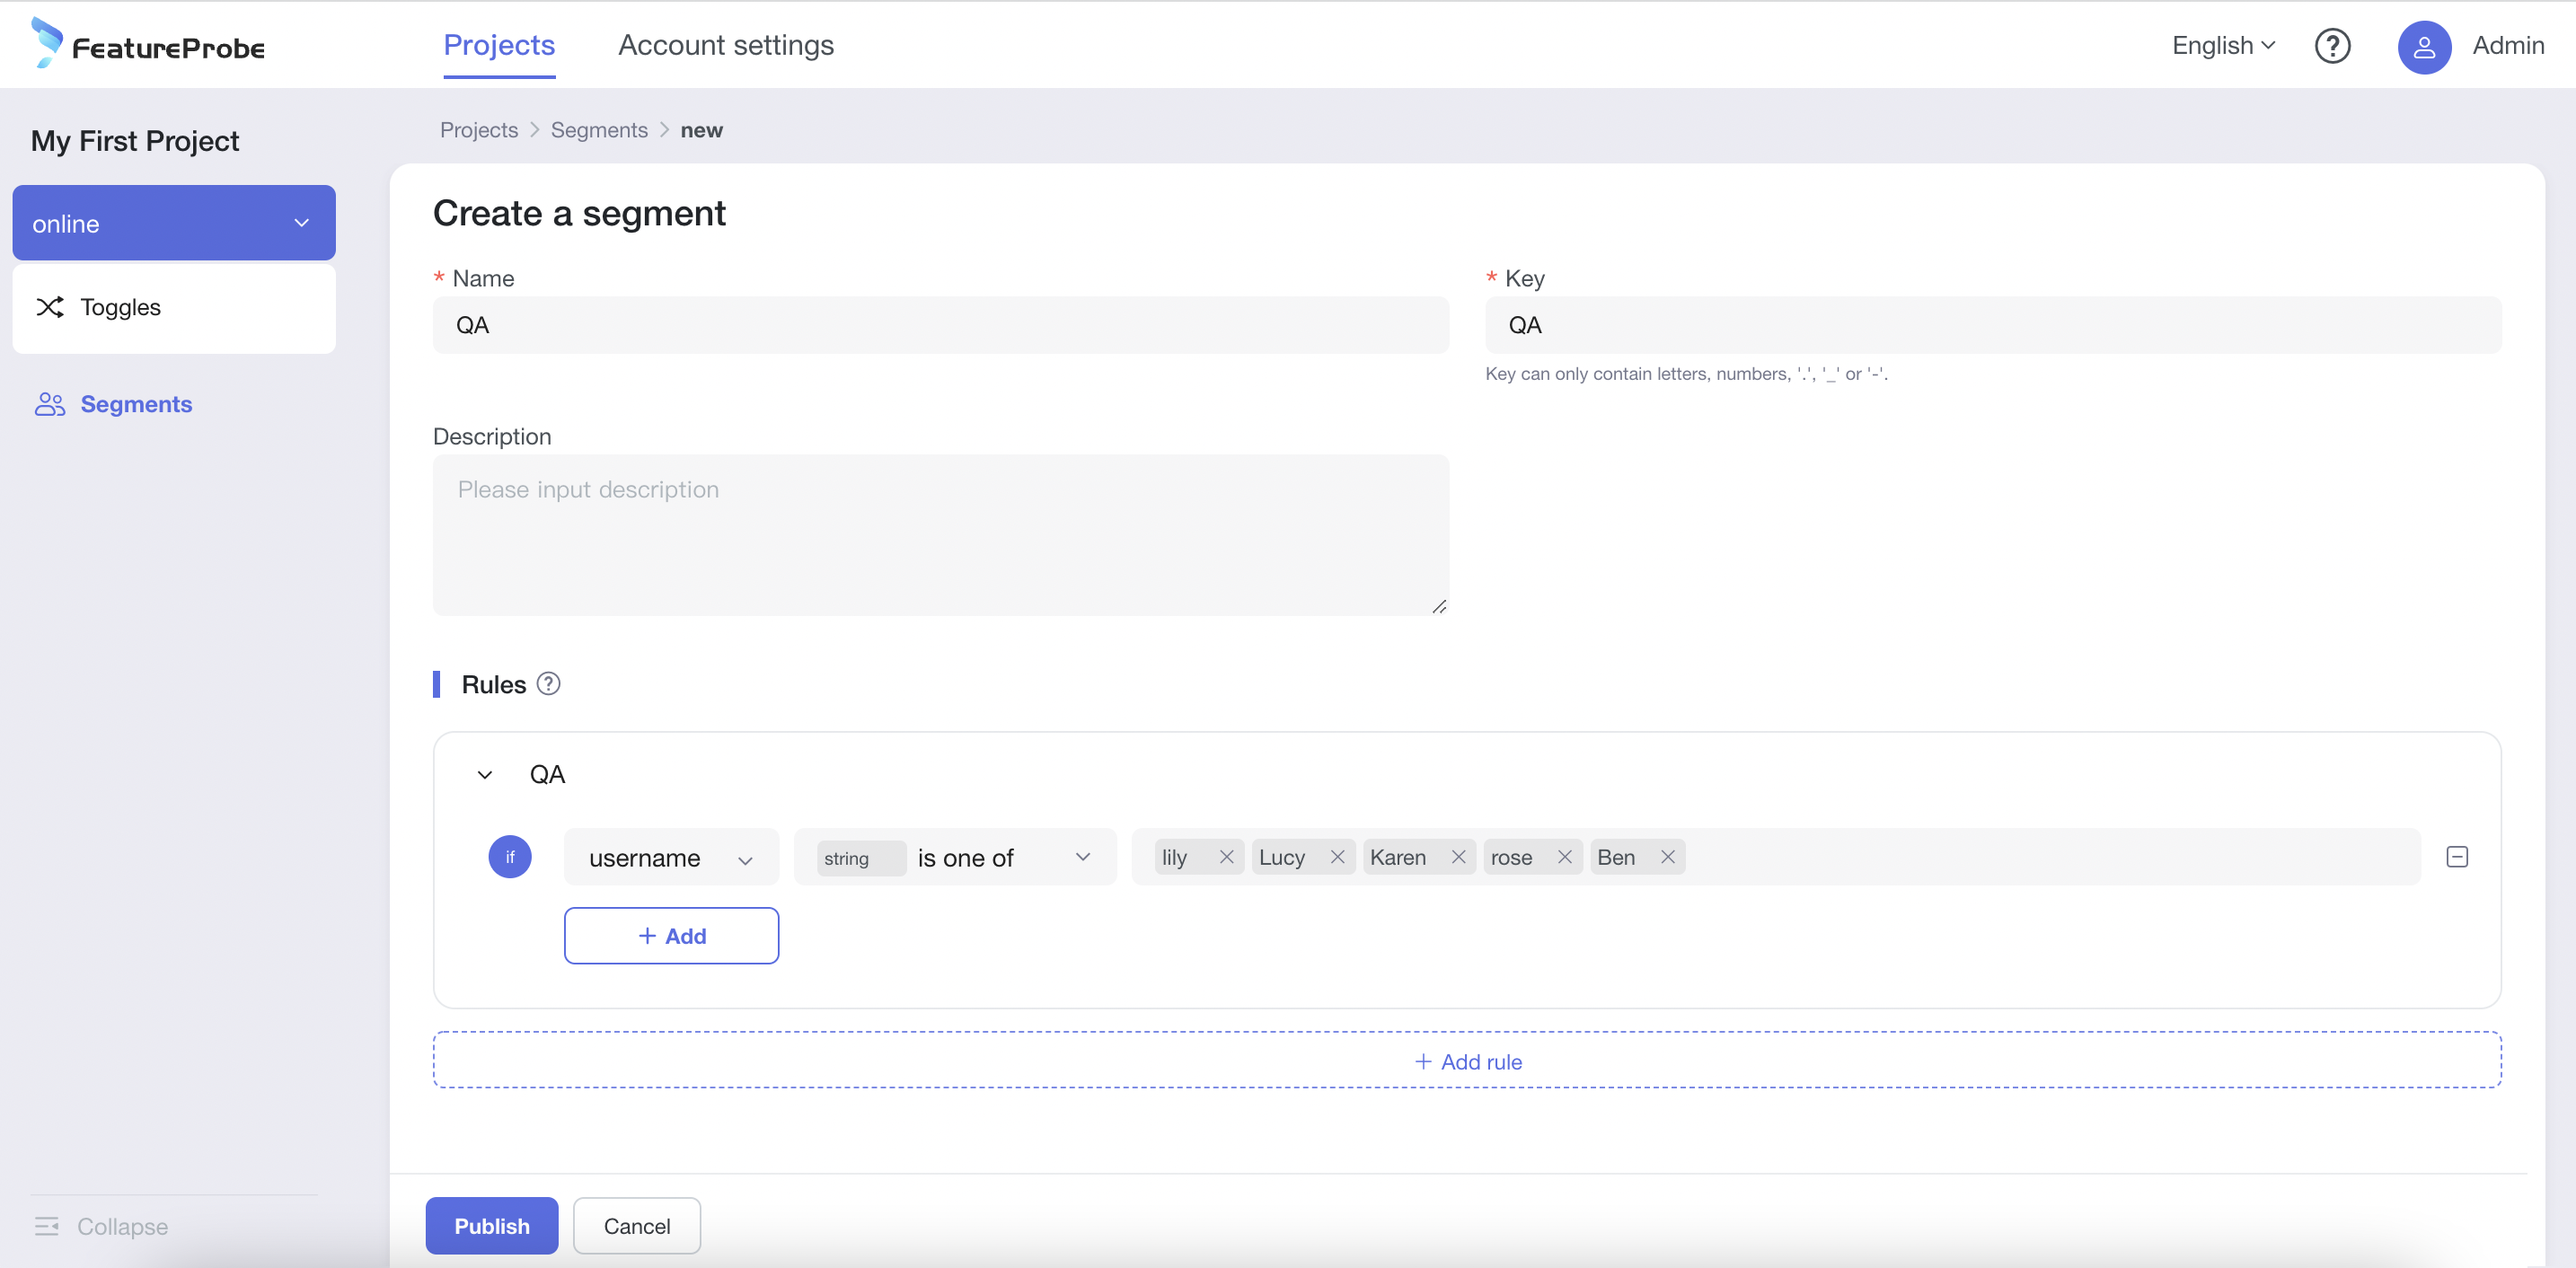The height and width of the screenshot is (1268, 2576).
Task: Click the Admin user avatar icon
Action: 2423,46
